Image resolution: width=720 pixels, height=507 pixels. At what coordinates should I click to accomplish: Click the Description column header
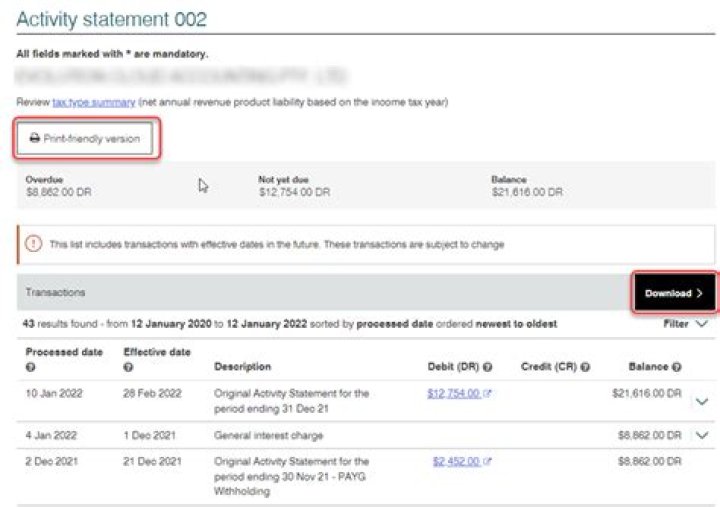tap(242, 367)
